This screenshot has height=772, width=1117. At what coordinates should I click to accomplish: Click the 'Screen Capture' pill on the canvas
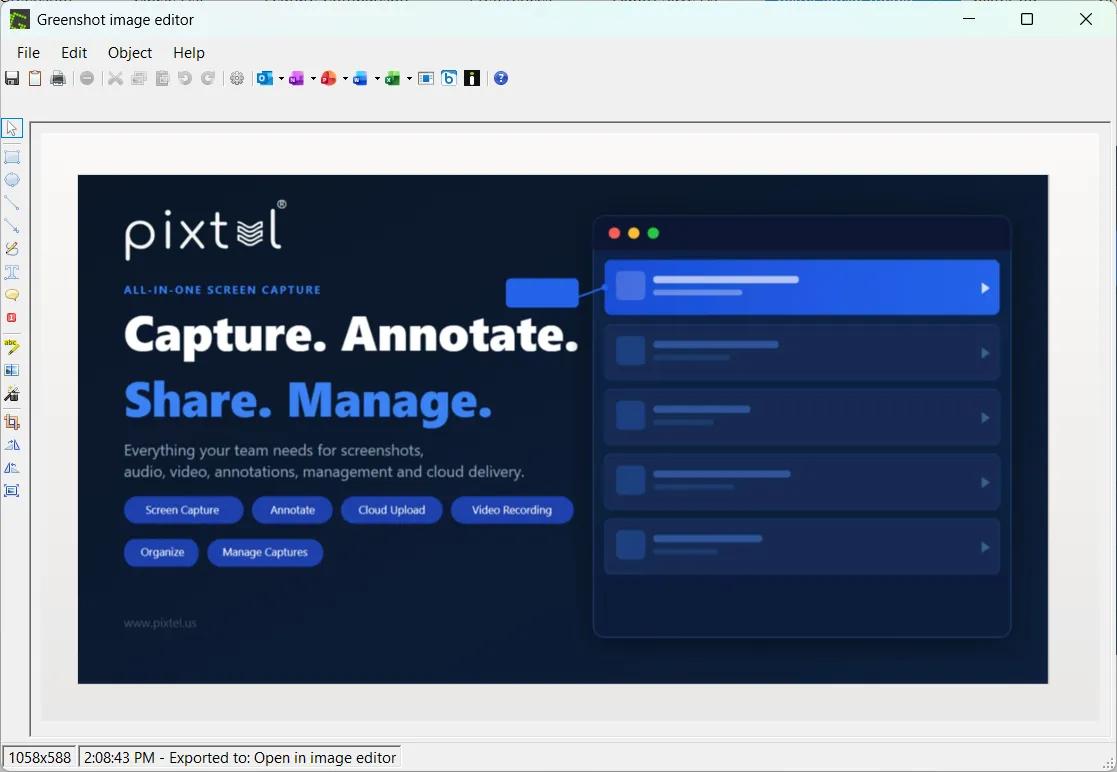(183, 510)
